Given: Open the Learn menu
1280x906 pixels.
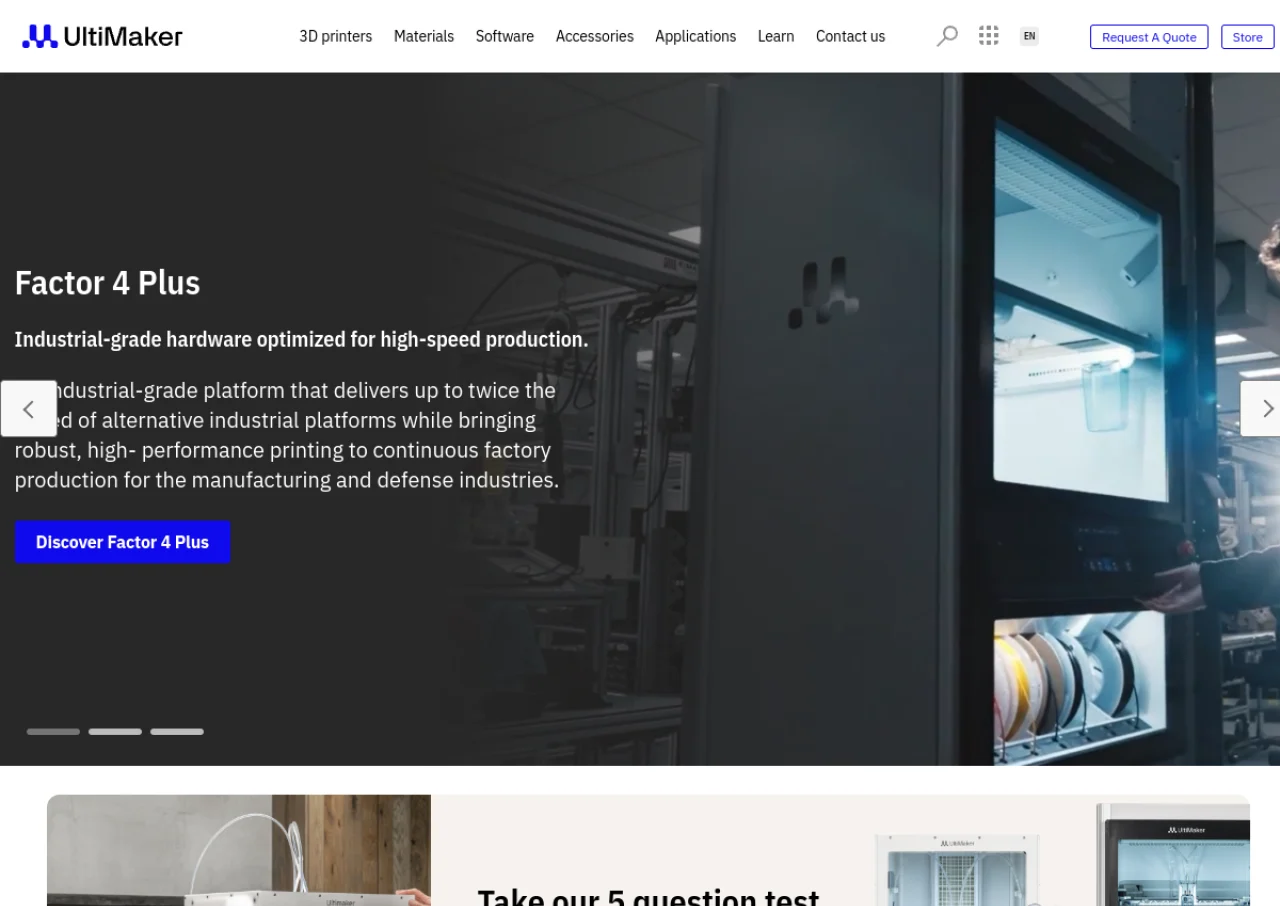Looking at the screenshot, I should pos(776,36).
